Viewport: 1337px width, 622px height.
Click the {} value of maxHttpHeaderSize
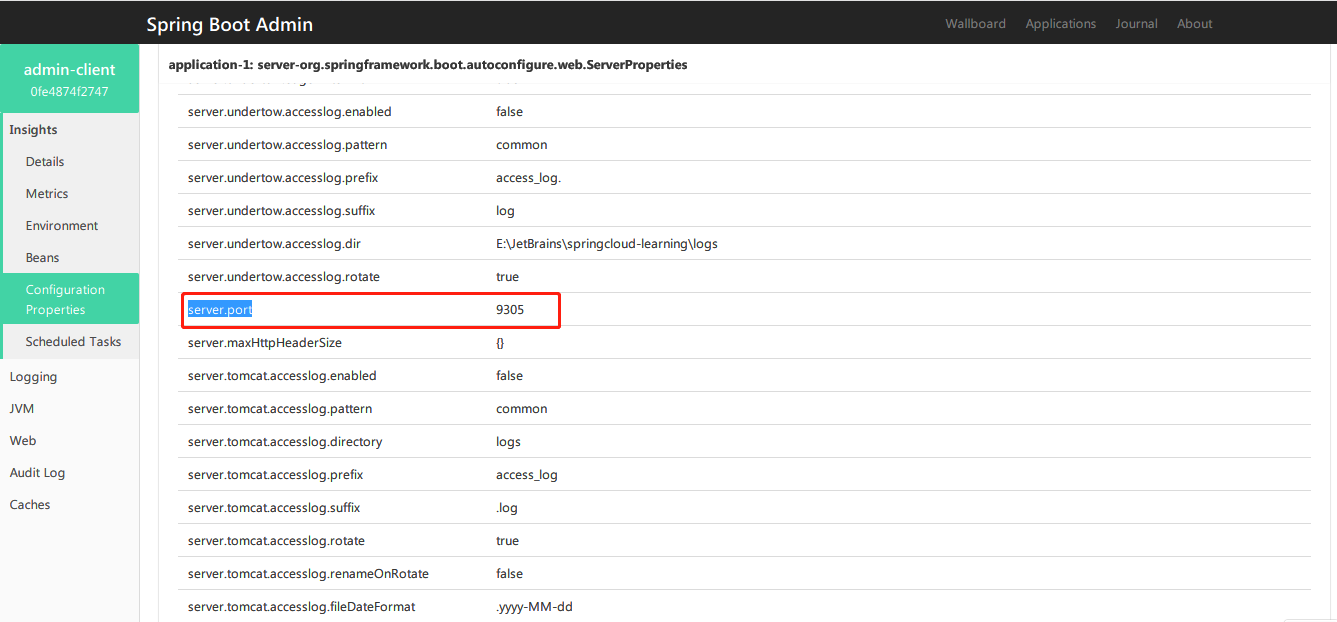pyautogui.click(x=500, y=343)
